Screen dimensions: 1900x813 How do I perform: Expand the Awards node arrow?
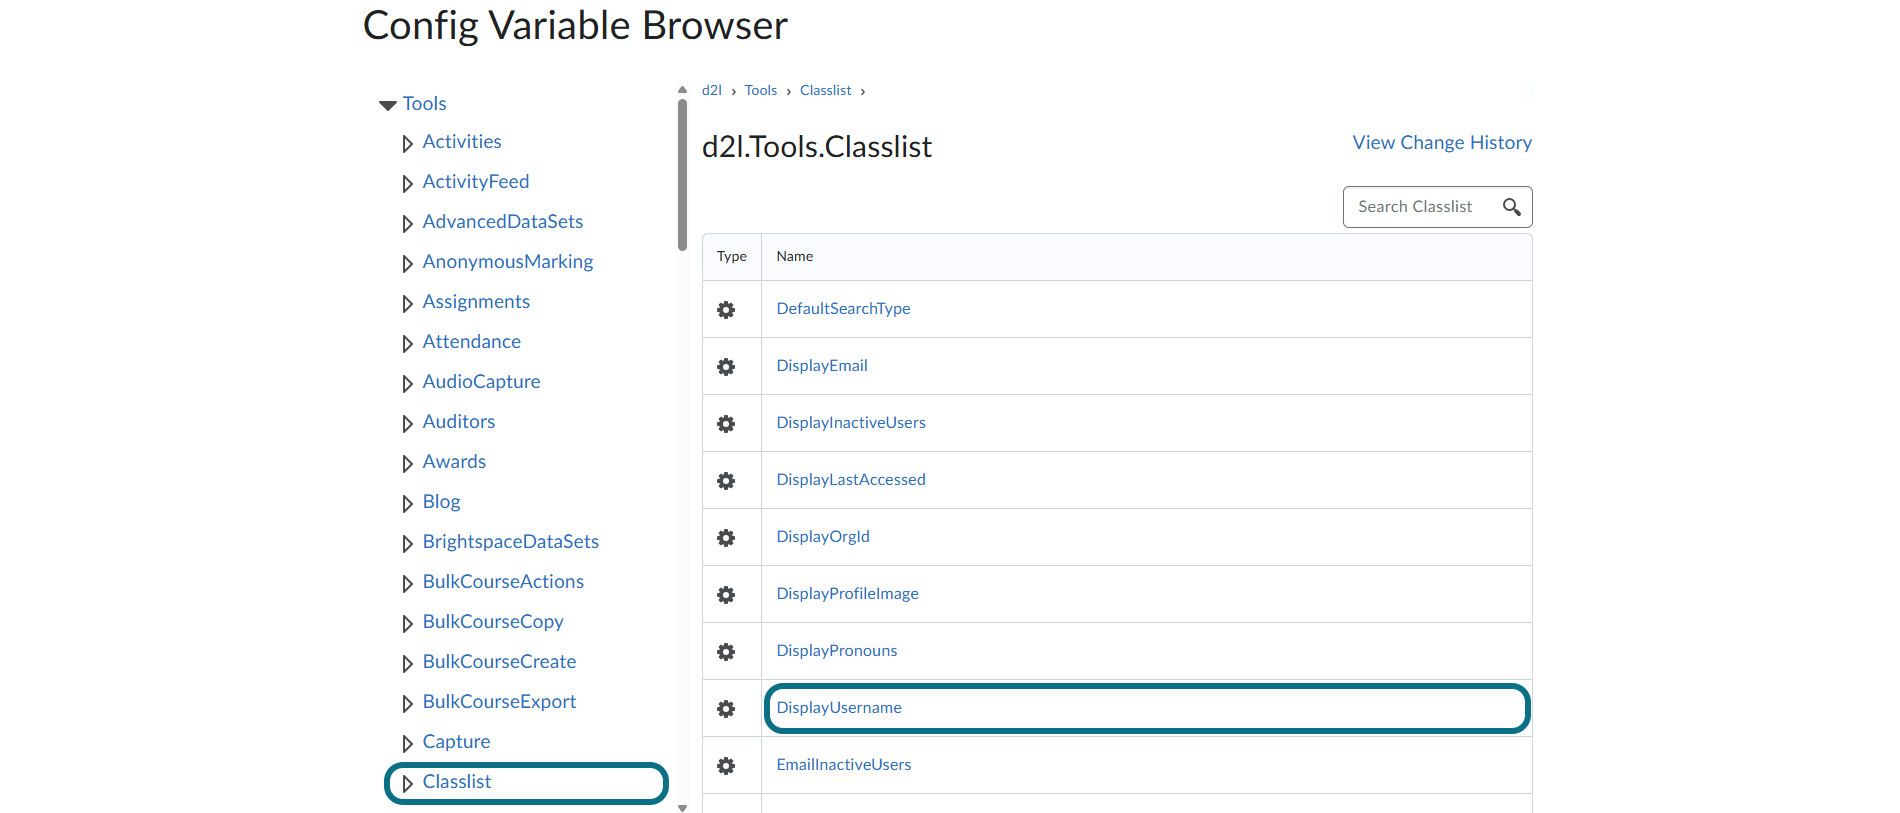407,464
